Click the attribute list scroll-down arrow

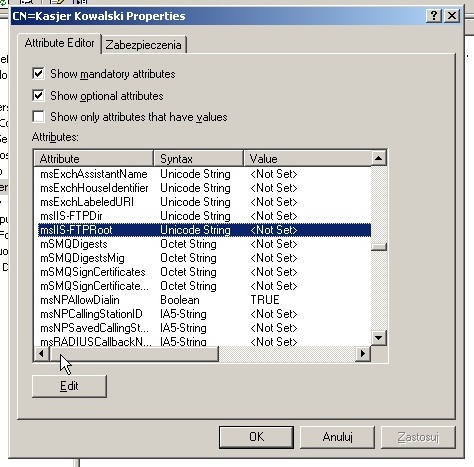(x=379, y=338)
